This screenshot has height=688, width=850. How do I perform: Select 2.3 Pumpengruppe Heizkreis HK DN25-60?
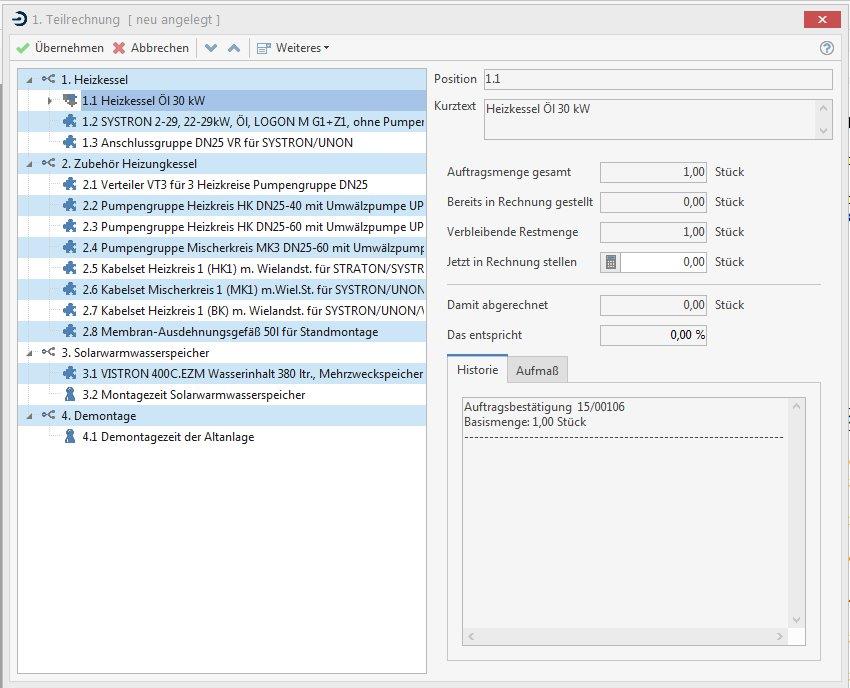coord(222,227)
